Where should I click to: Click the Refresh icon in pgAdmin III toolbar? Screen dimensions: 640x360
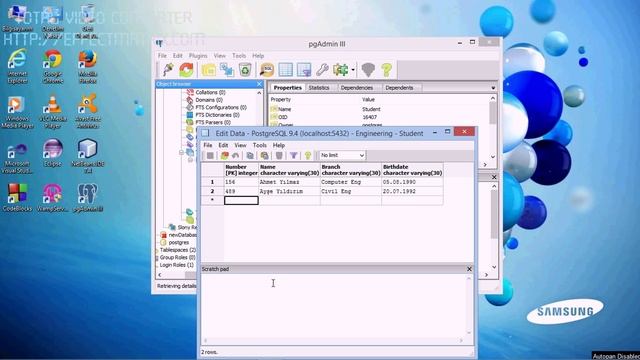pyautogui.click(x=187, y=70)
